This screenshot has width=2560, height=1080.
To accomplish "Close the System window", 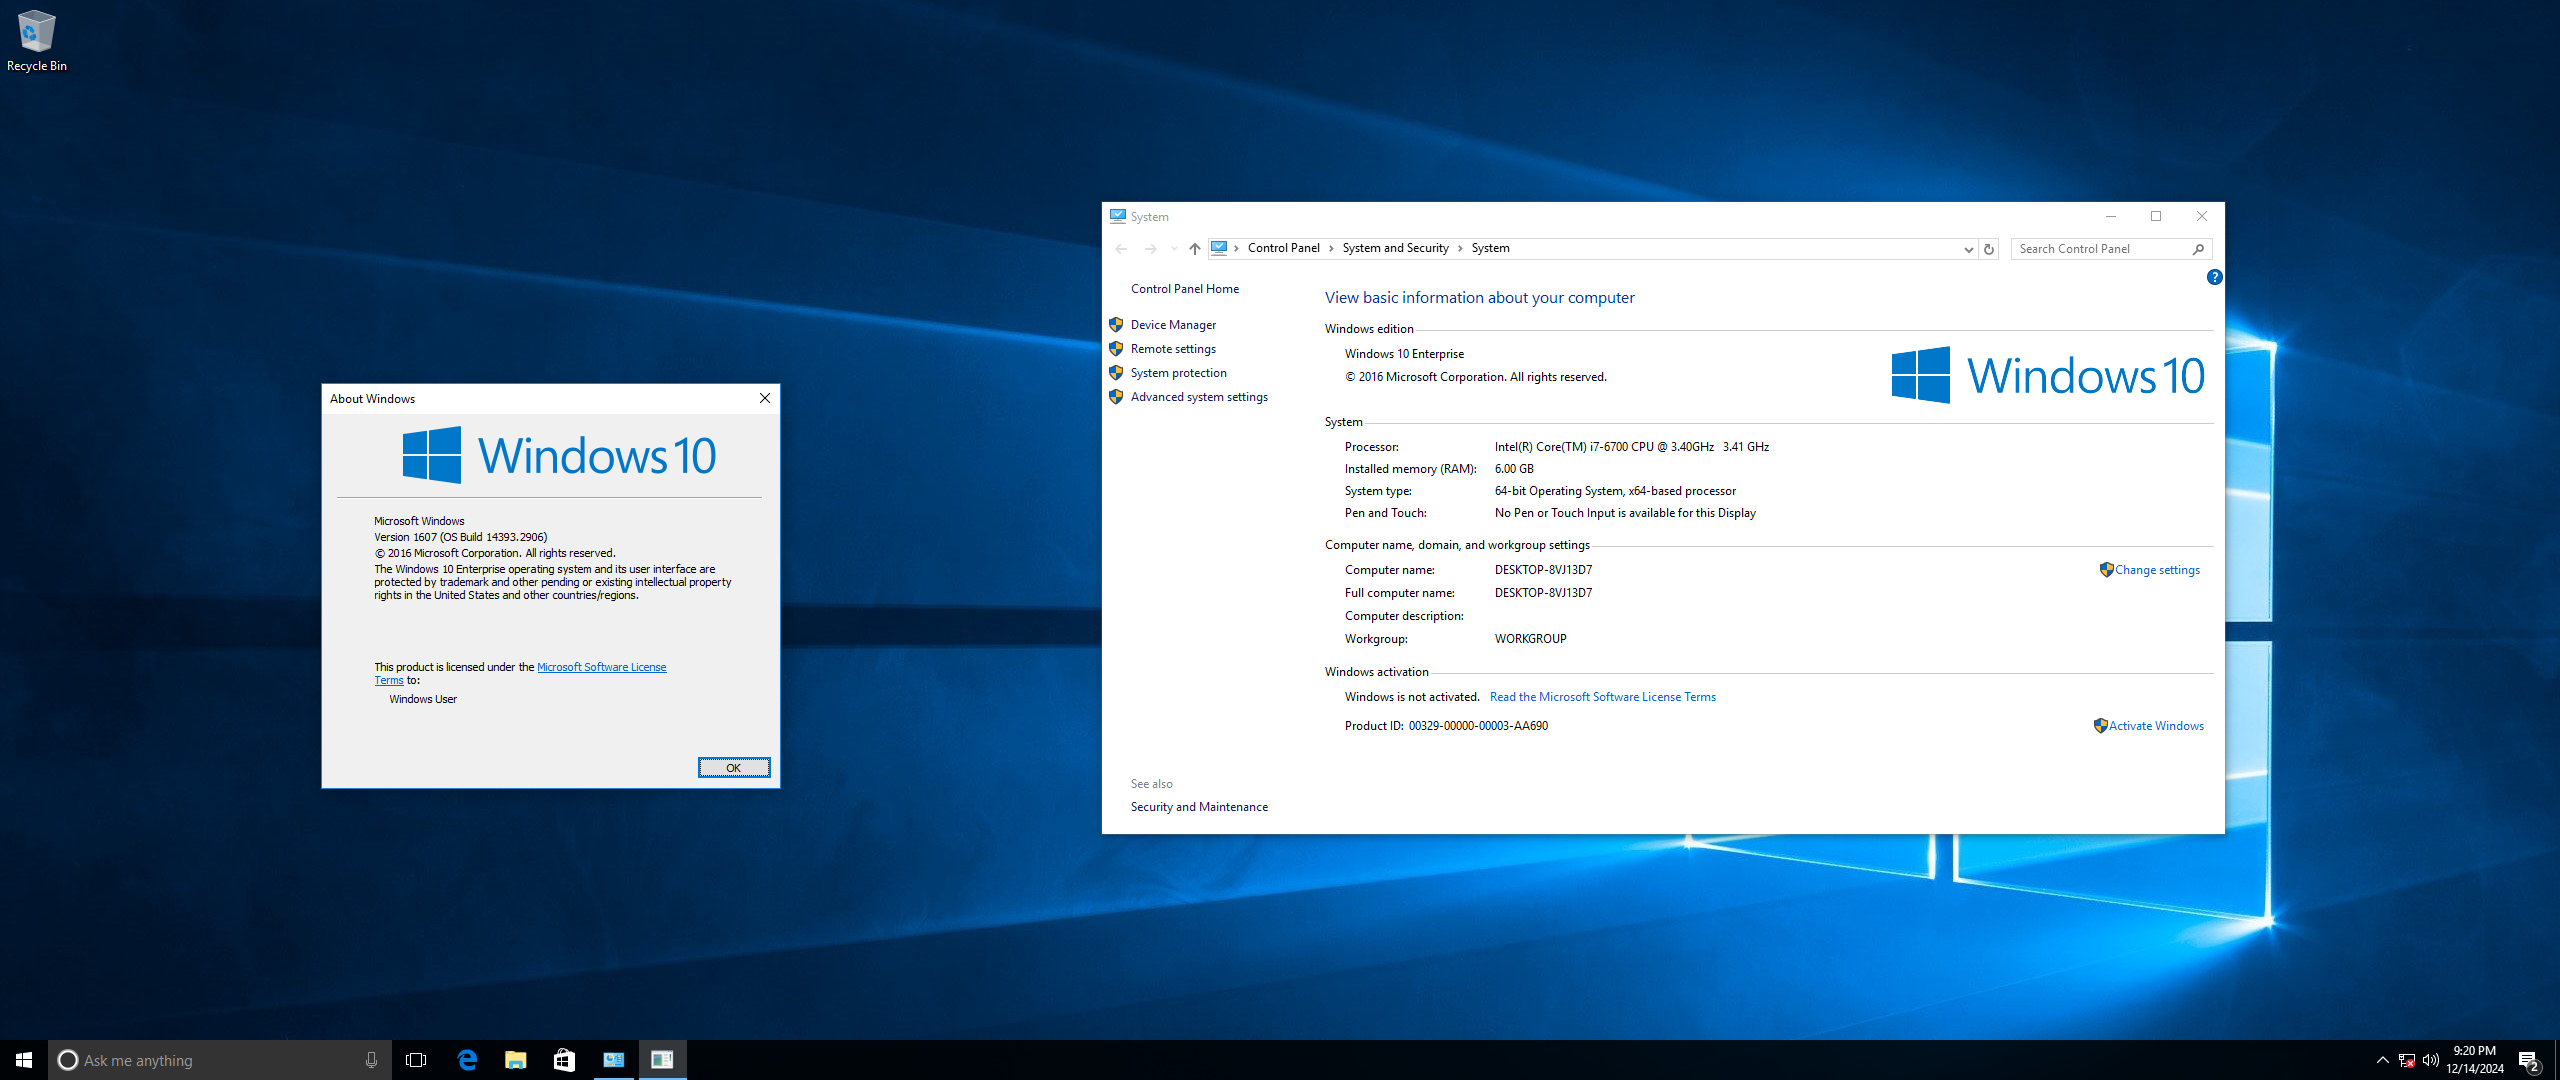I will click(x=2201, y=216).
